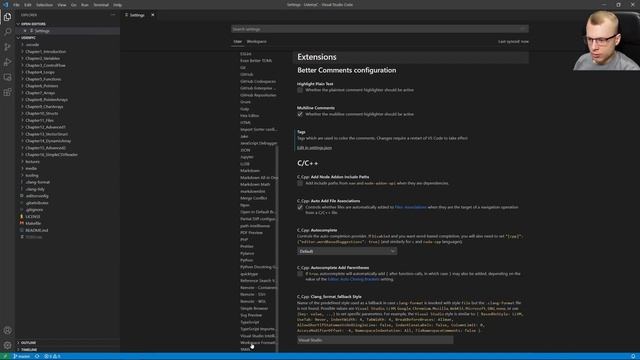Screen dimensions: 640x360
Task: Open the C_Cpp Autocomplete dropdown
Action: click(x=347, y=251)
